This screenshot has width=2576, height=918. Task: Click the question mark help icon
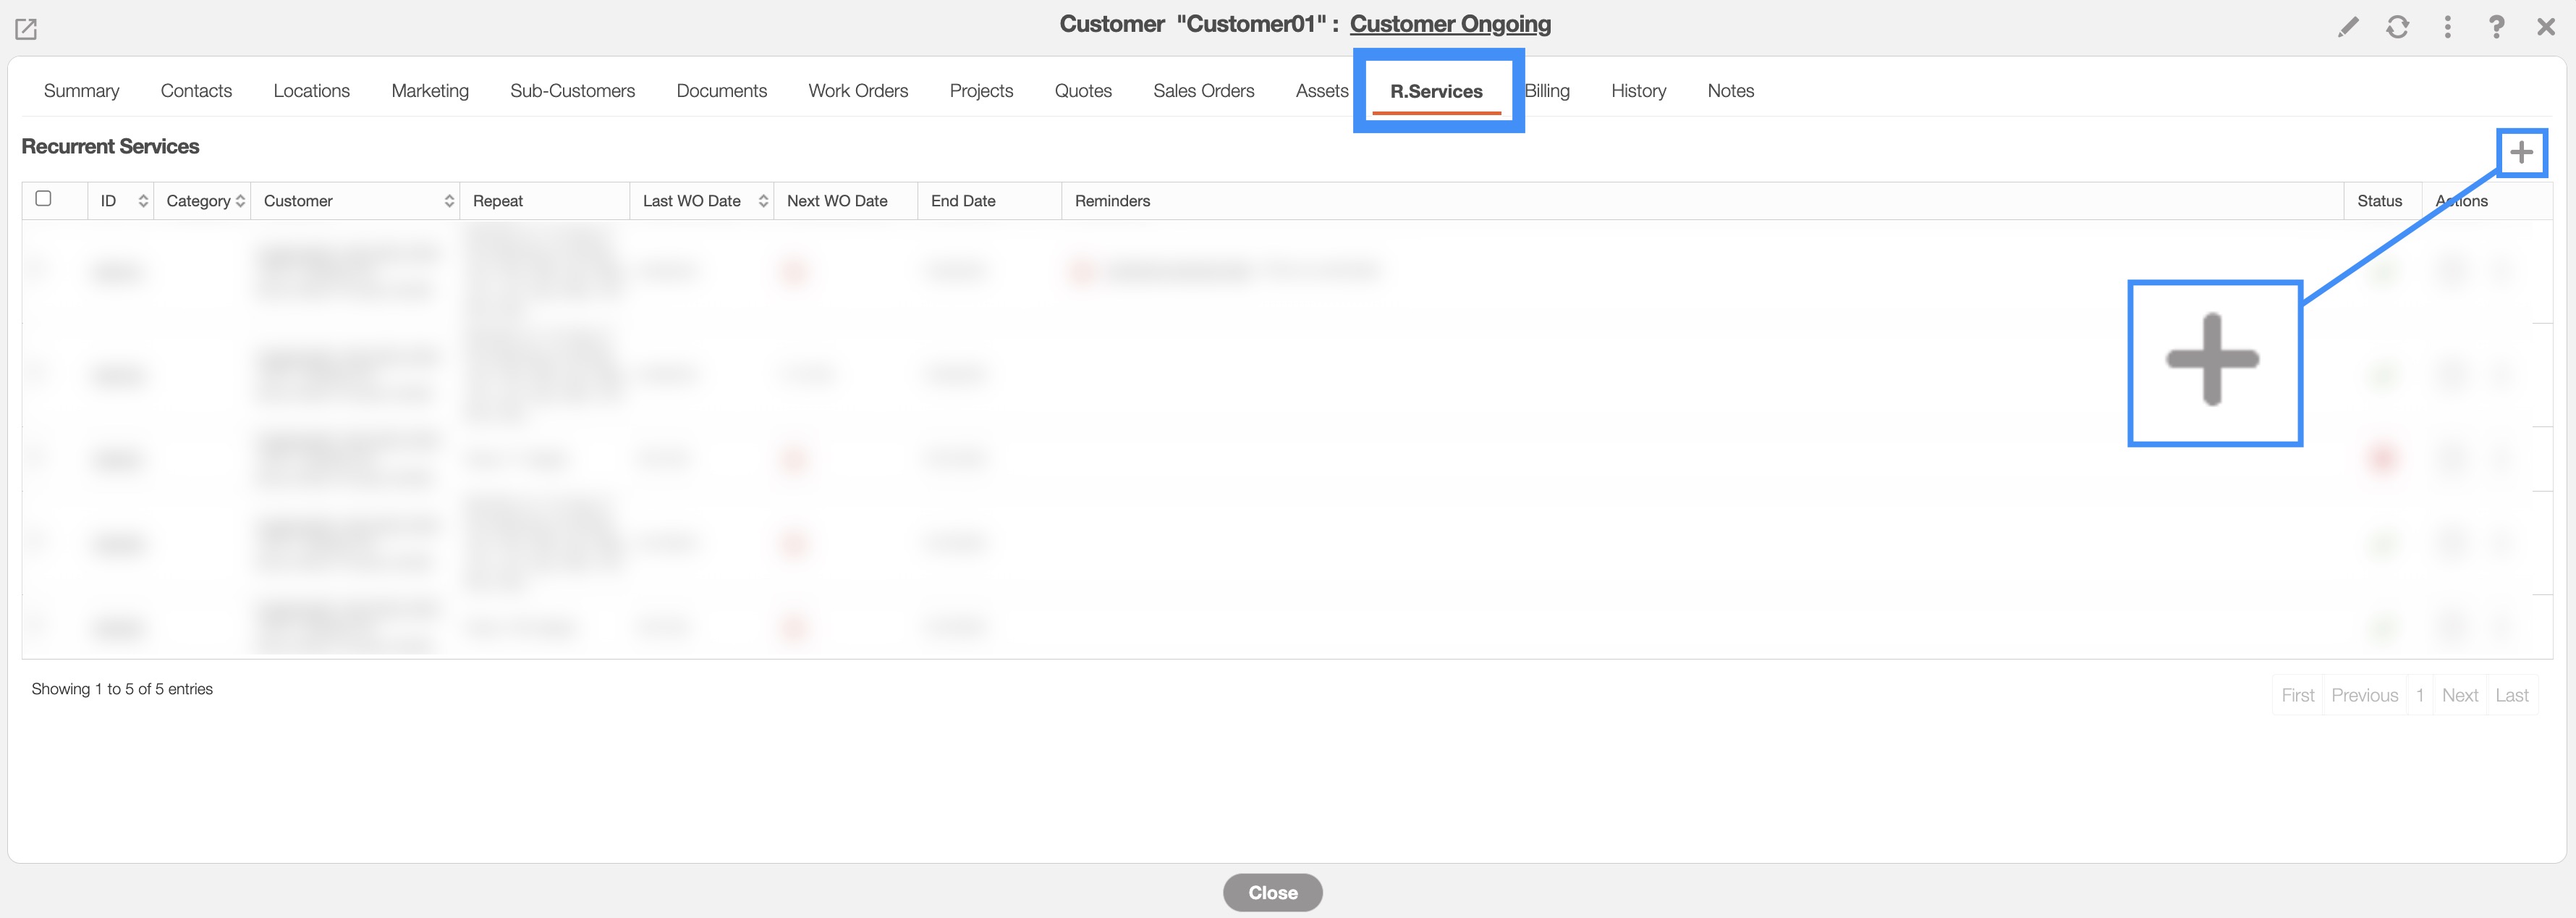coord(2496,27)
